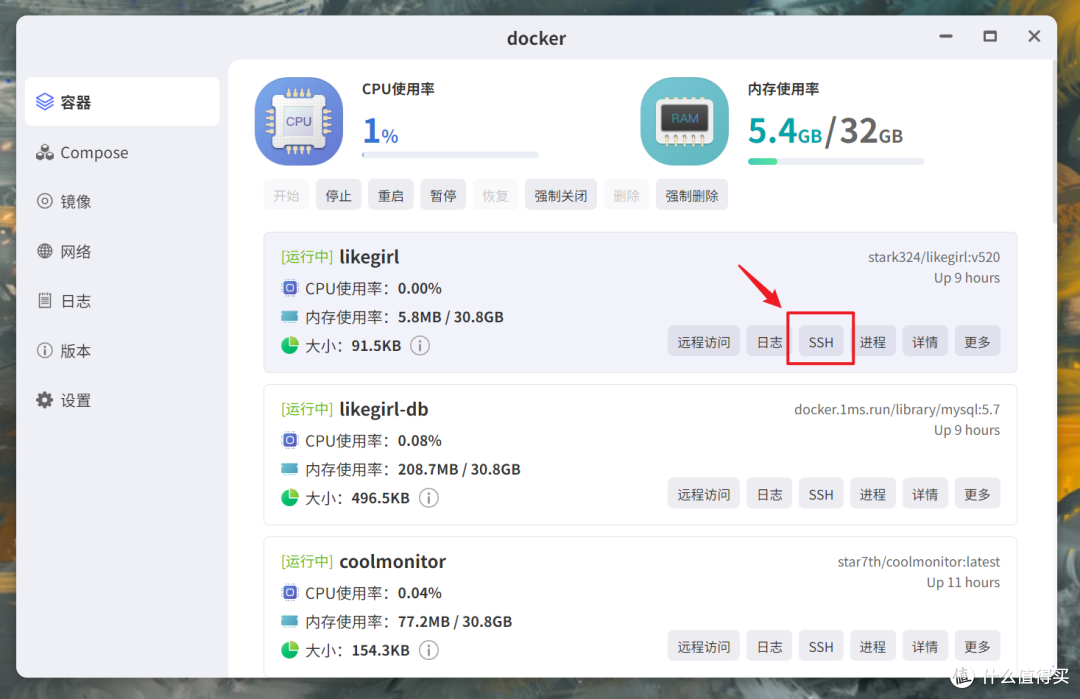The height and width of the screenshot is (699, 1080).
Task: Open 远程访问 for likegirl-db
Action: (703, 494)
